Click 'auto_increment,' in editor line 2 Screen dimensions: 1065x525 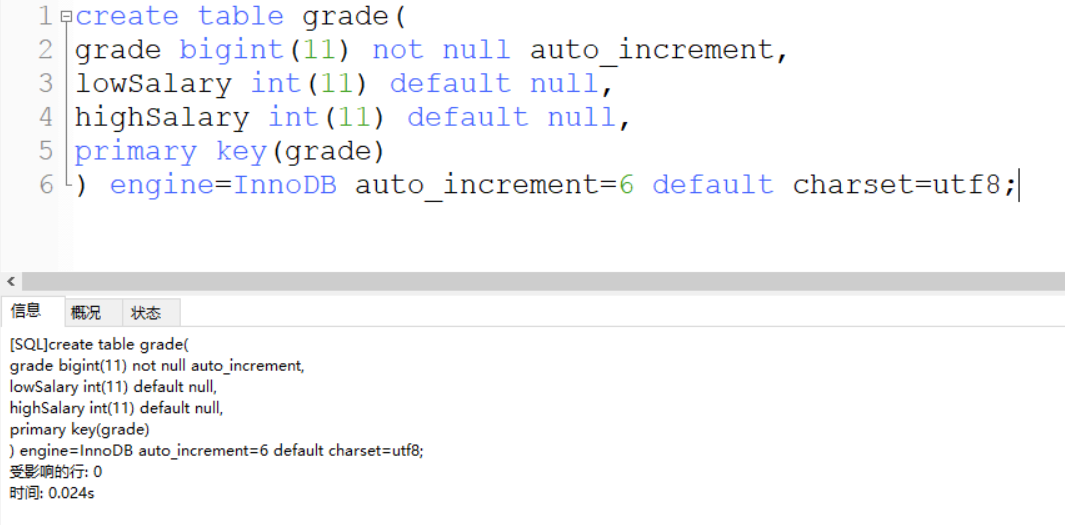click(659, 50)
